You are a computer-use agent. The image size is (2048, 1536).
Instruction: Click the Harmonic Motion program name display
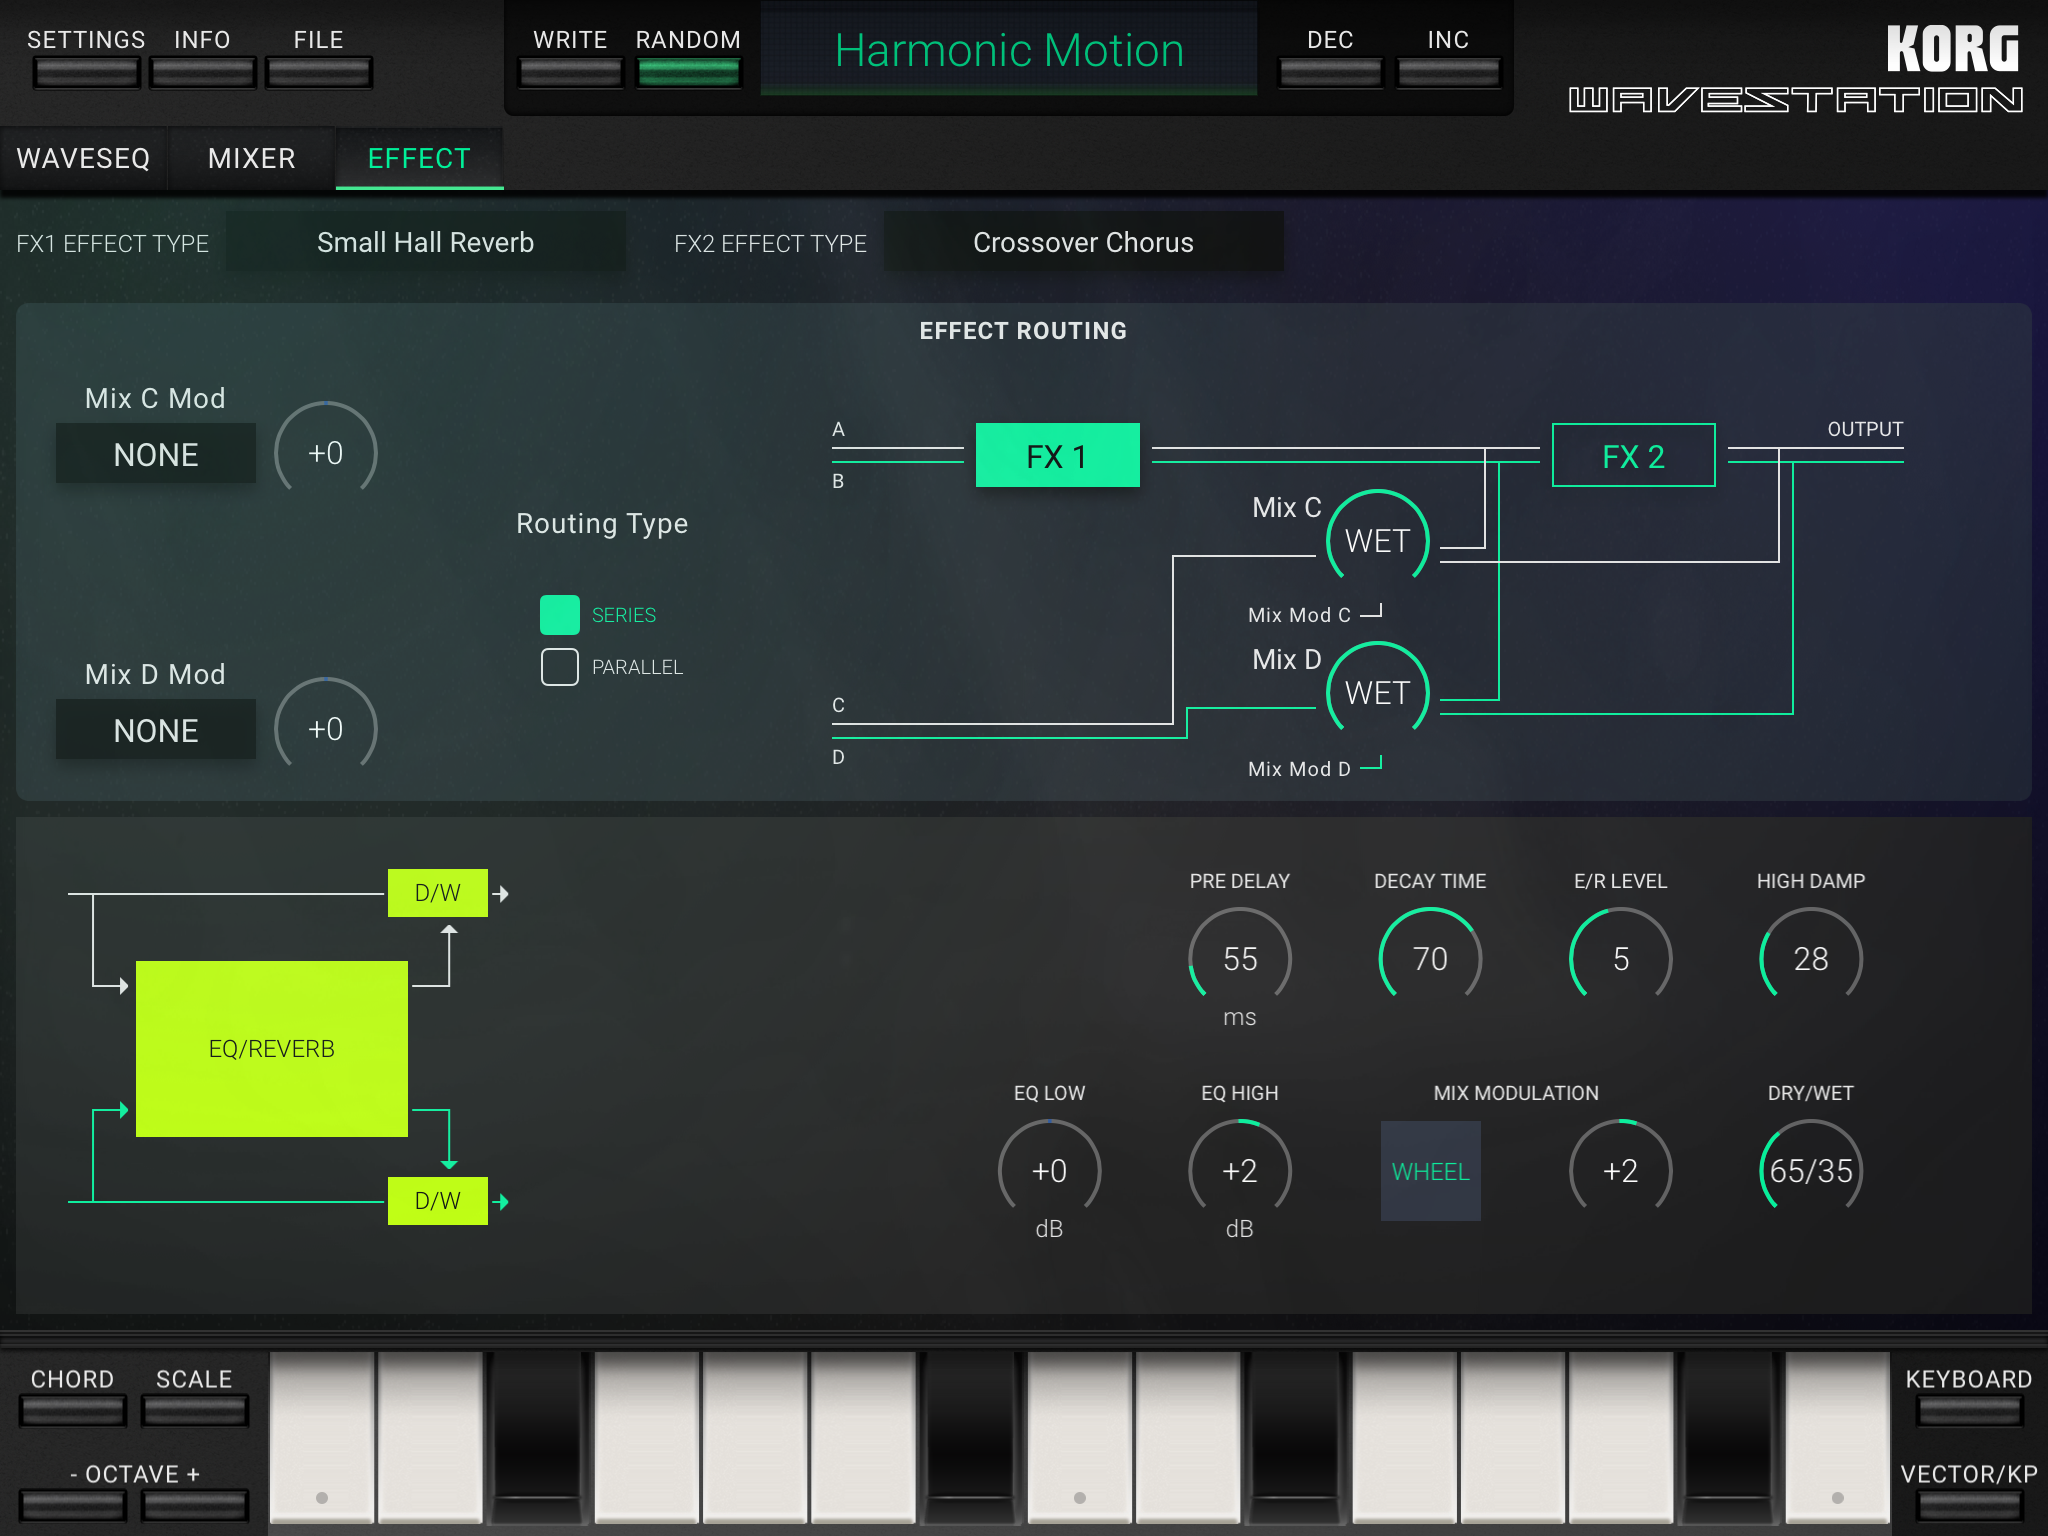tap(1009, 50)
